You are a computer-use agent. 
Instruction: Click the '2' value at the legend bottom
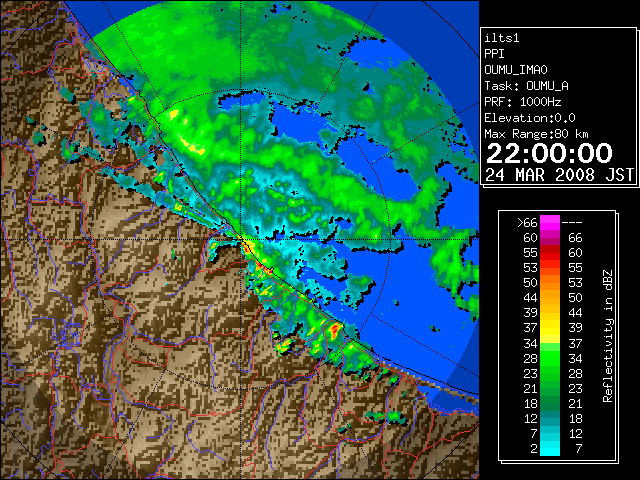pos(534,449)
